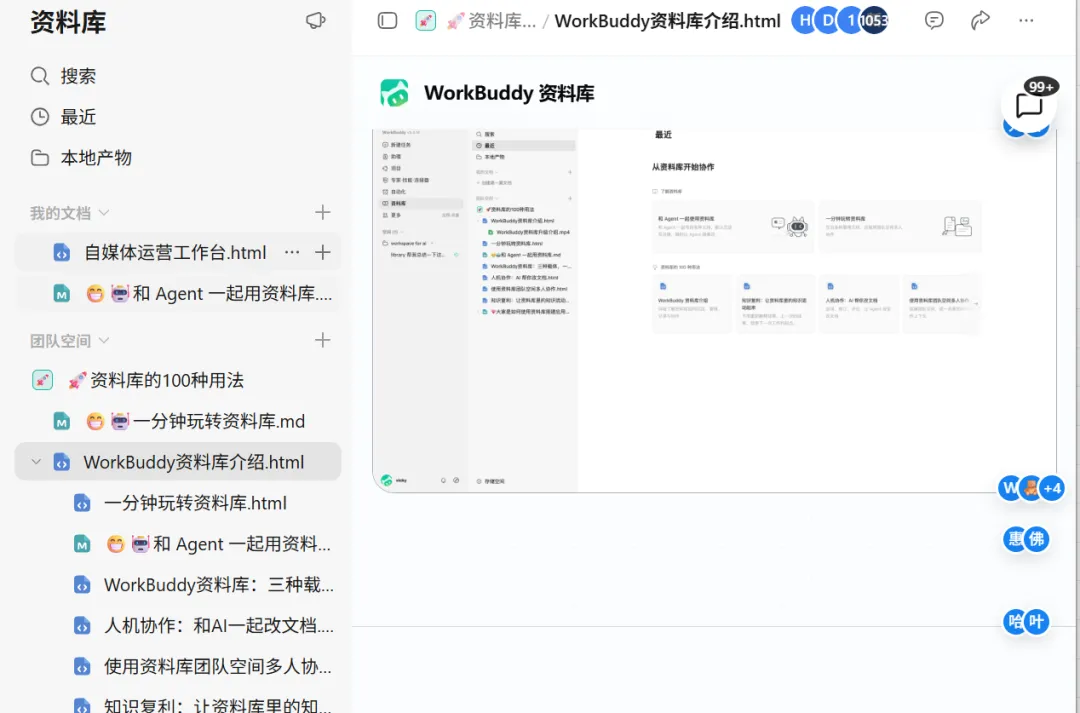Click the markdown icon of 一分钟玩转资料库.md

click(62, 421)
